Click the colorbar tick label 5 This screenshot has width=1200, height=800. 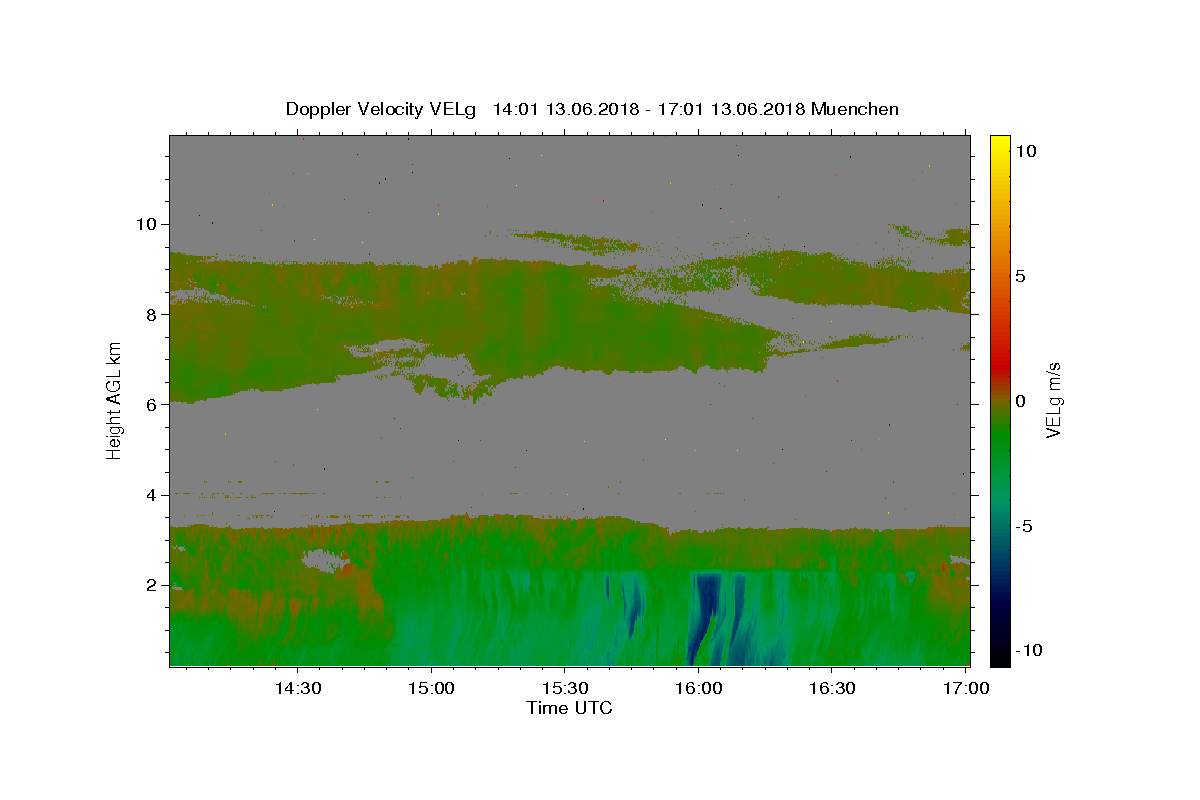tap(1020, 276)
